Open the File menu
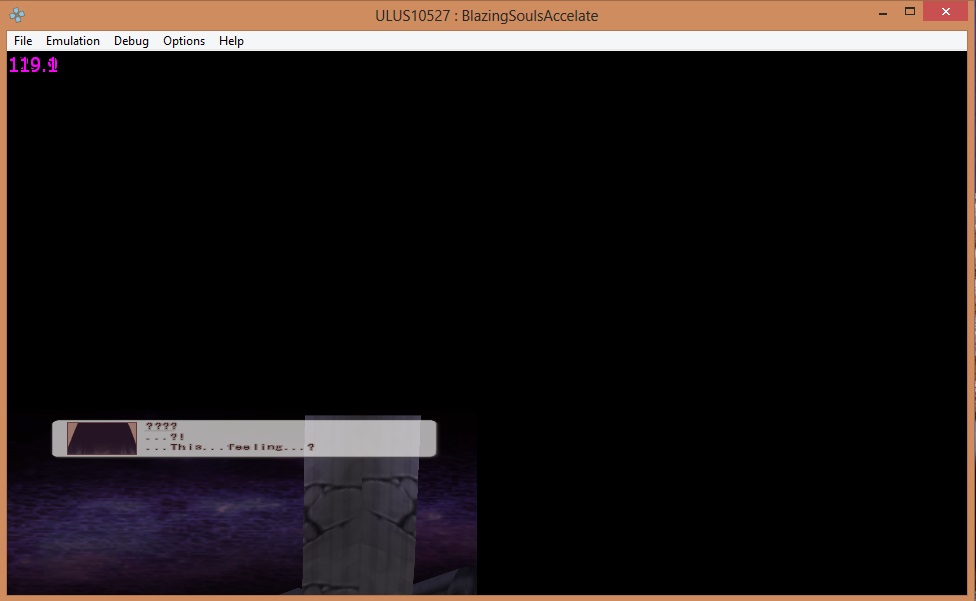This screenshot has height=601, width=976. point(23,41)
